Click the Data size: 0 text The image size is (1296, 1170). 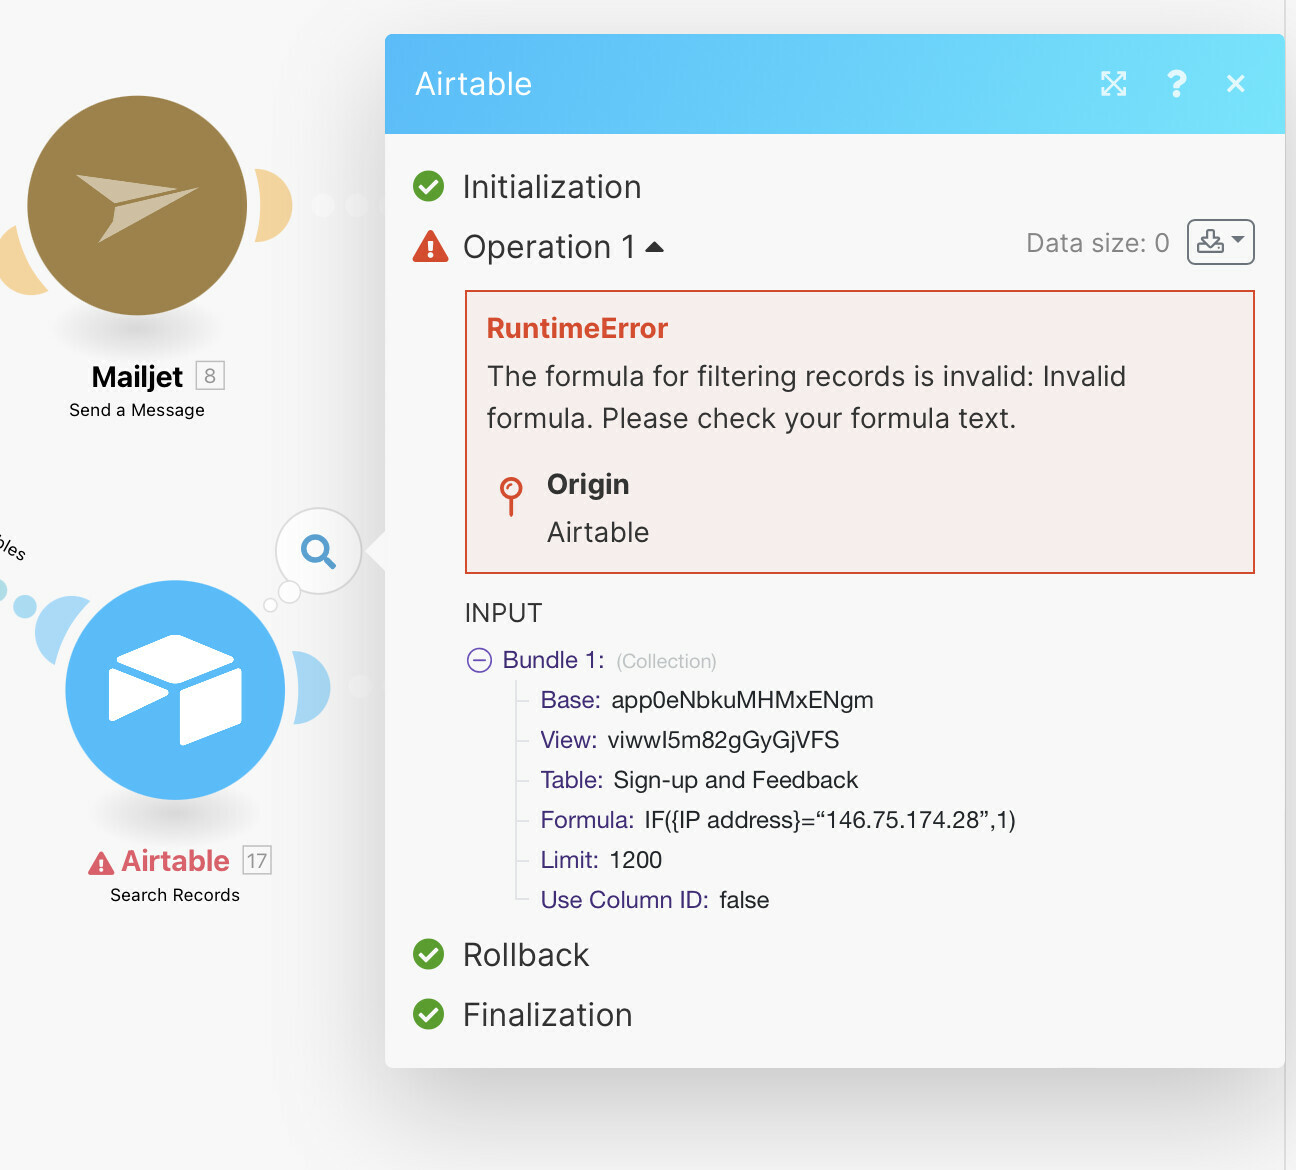[x=1098, y=243]
